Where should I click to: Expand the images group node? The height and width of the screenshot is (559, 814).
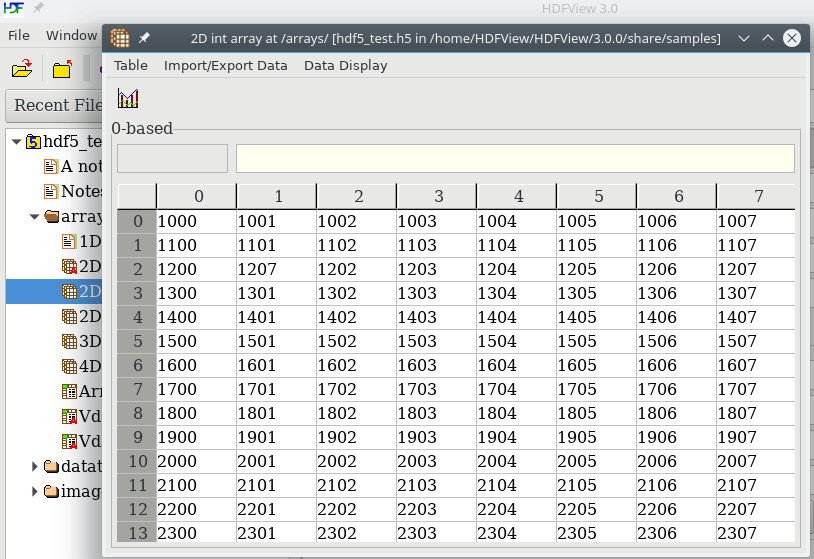click(x=35, y=491)
